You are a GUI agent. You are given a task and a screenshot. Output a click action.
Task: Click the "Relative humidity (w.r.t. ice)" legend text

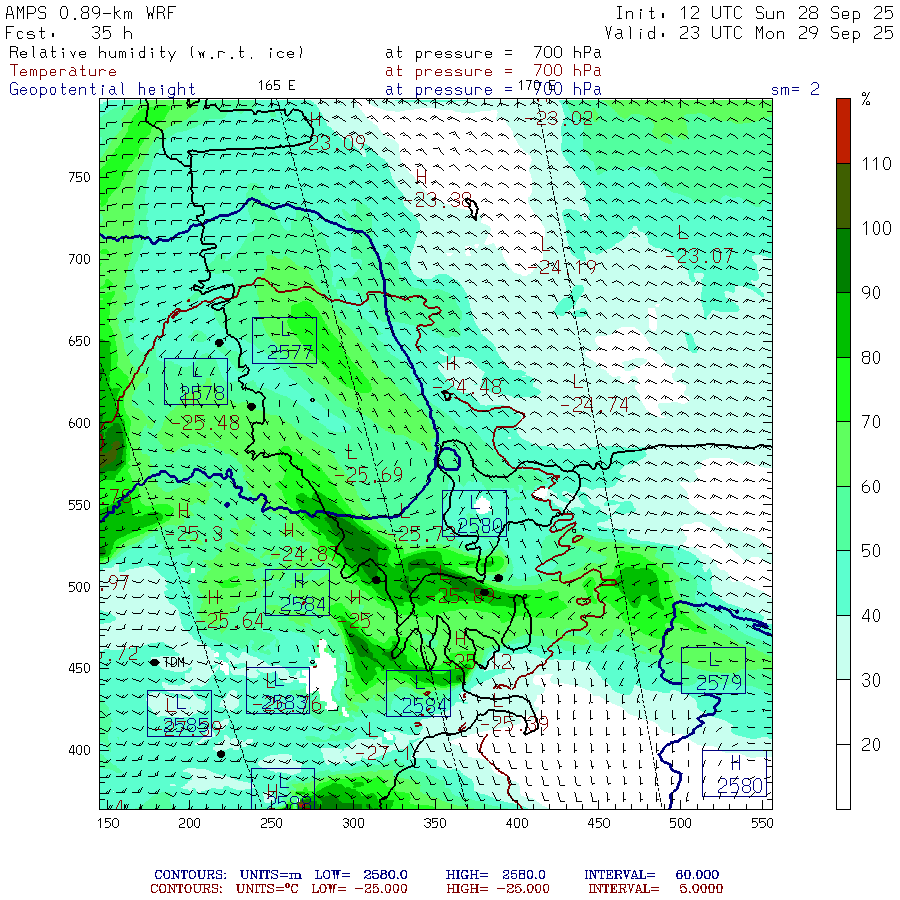click(x=156, y=52)
